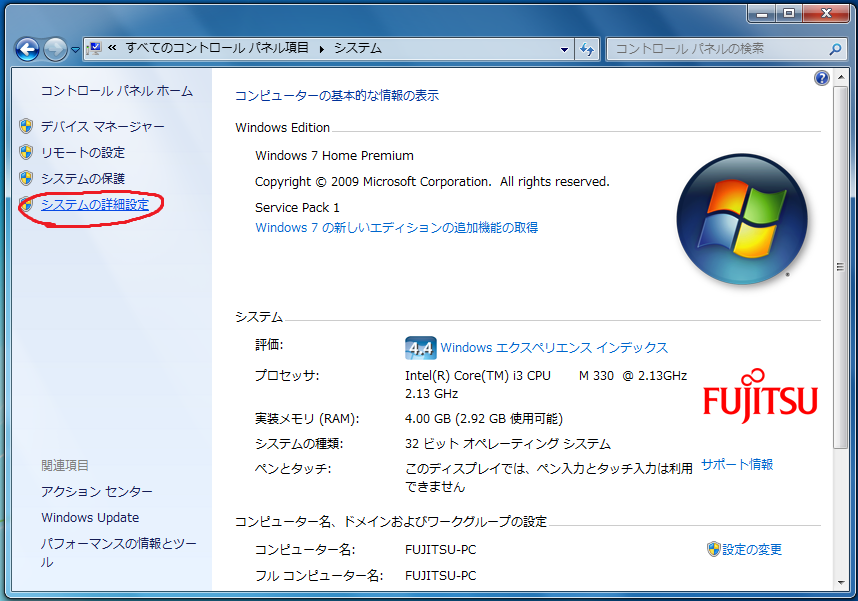Click the shield icon beside リモートの設定
Viewport: 858px width, 601px height.
point(26,152)
